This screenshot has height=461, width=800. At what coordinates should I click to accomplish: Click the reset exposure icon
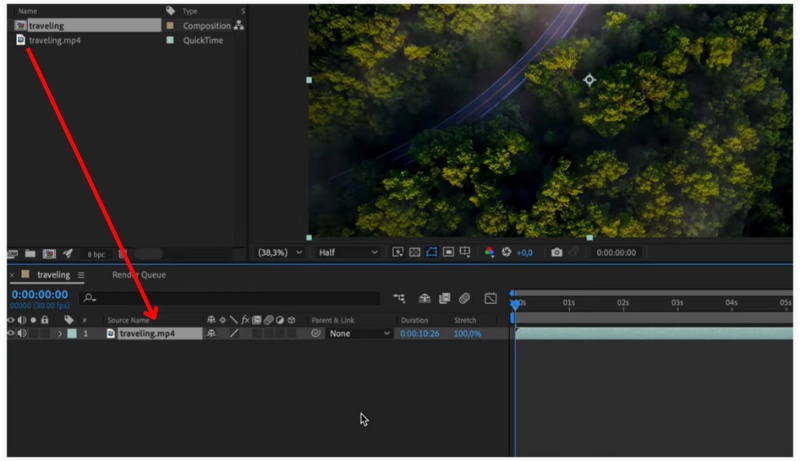click(x=507, y=253)
